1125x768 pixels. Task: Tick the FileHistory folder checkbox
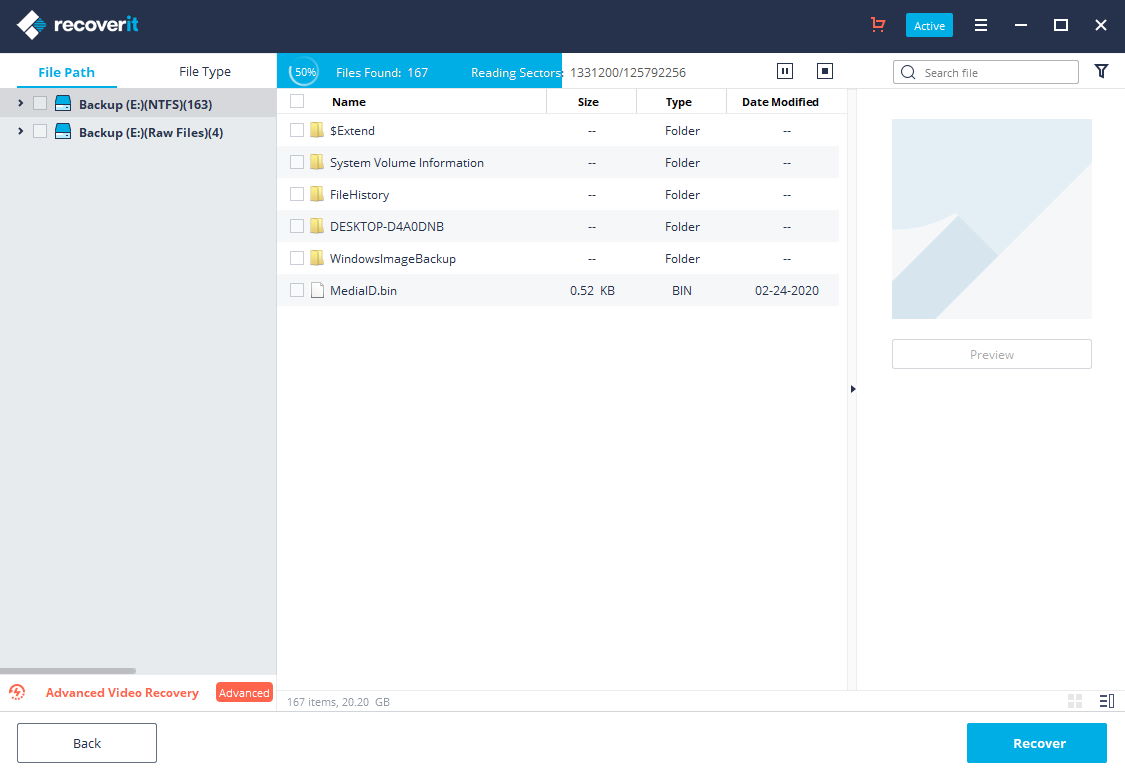point(297,194)
